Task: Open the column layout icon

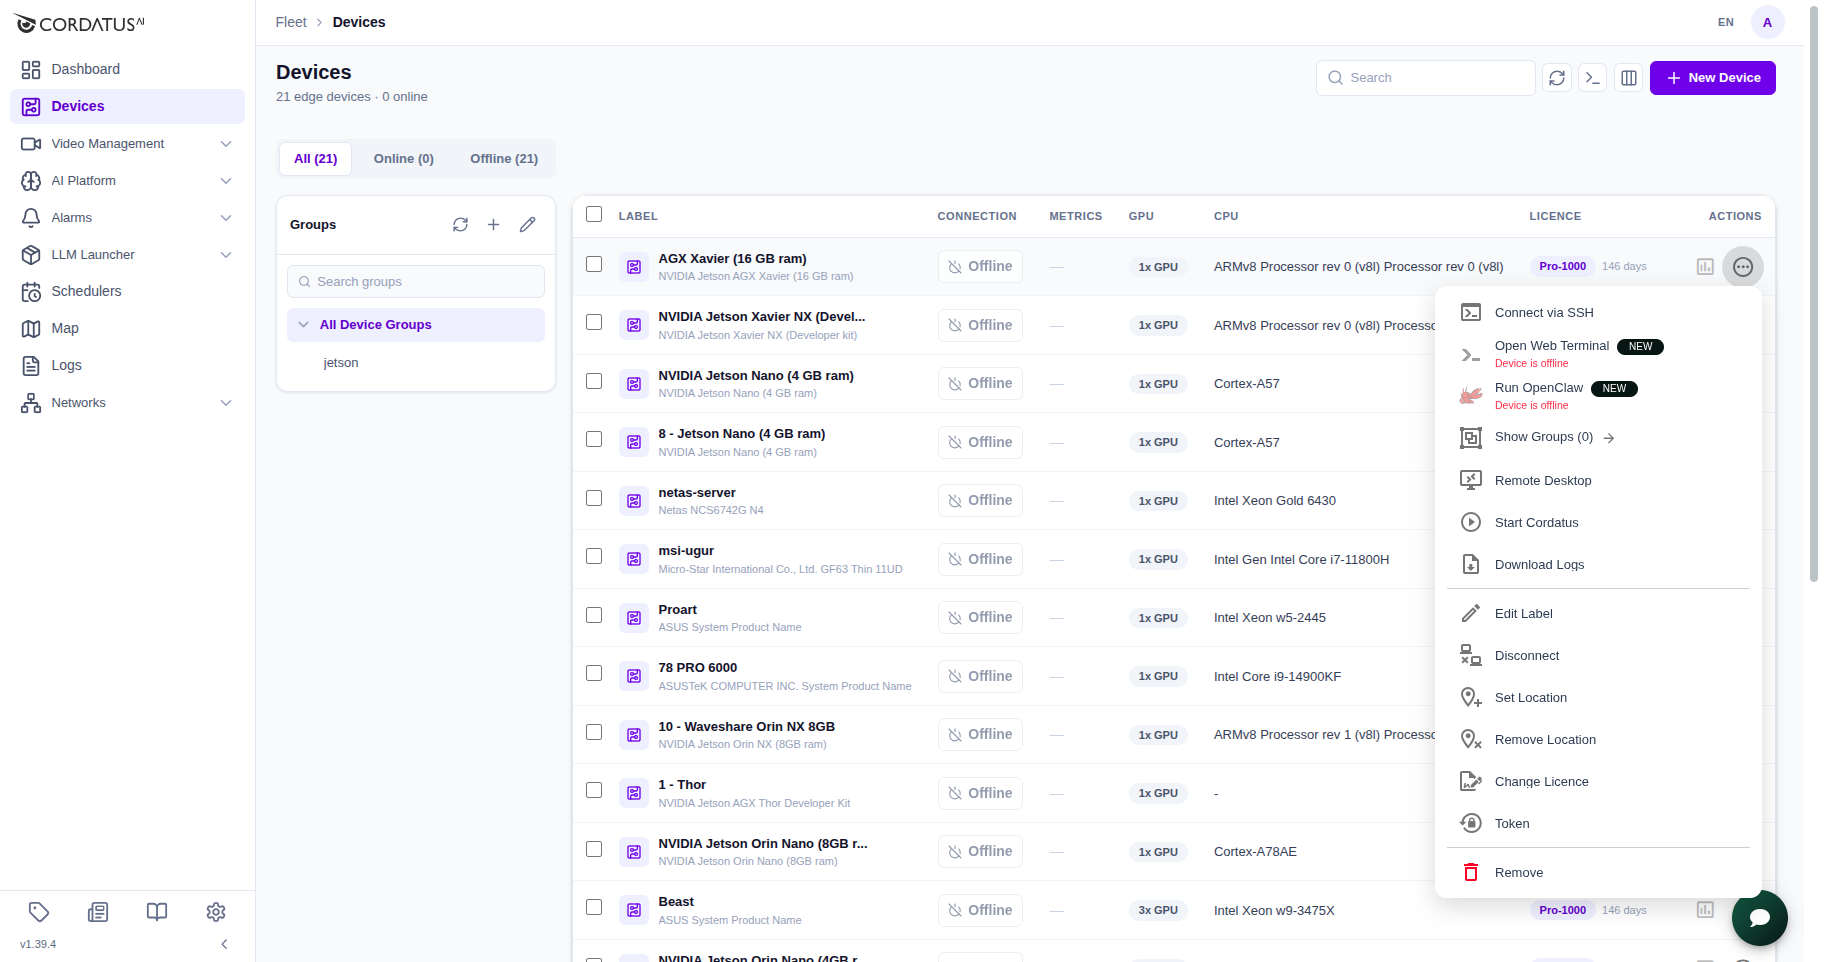Action: click(x=1629, y=78)
